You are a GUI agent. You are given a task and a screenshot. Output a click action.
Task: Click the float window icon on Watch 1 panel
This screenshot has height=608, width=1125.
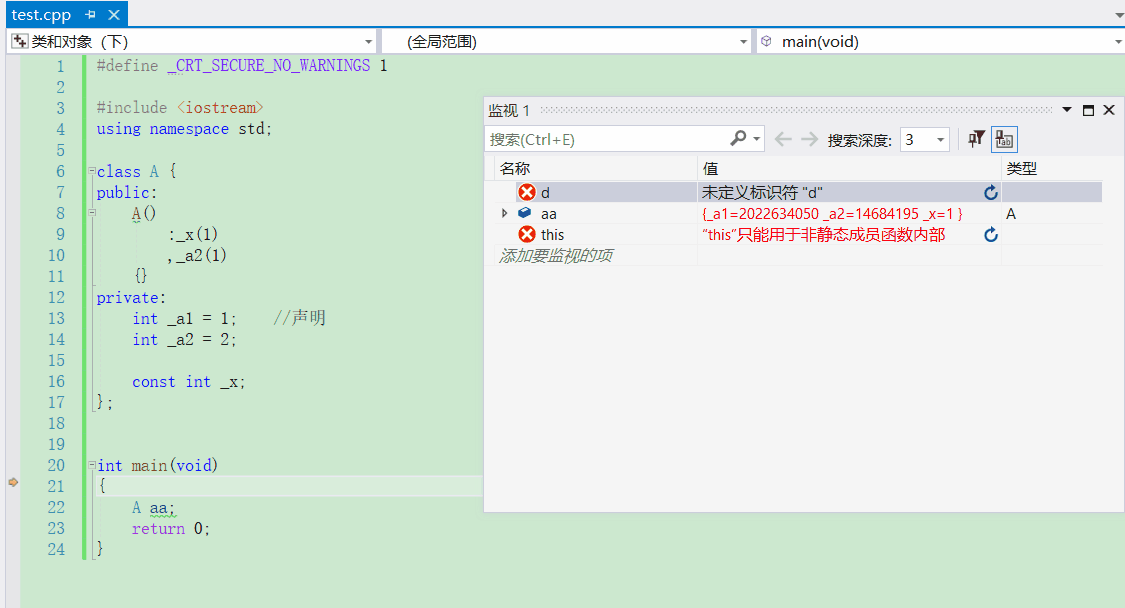click(x=1088, y=110)
